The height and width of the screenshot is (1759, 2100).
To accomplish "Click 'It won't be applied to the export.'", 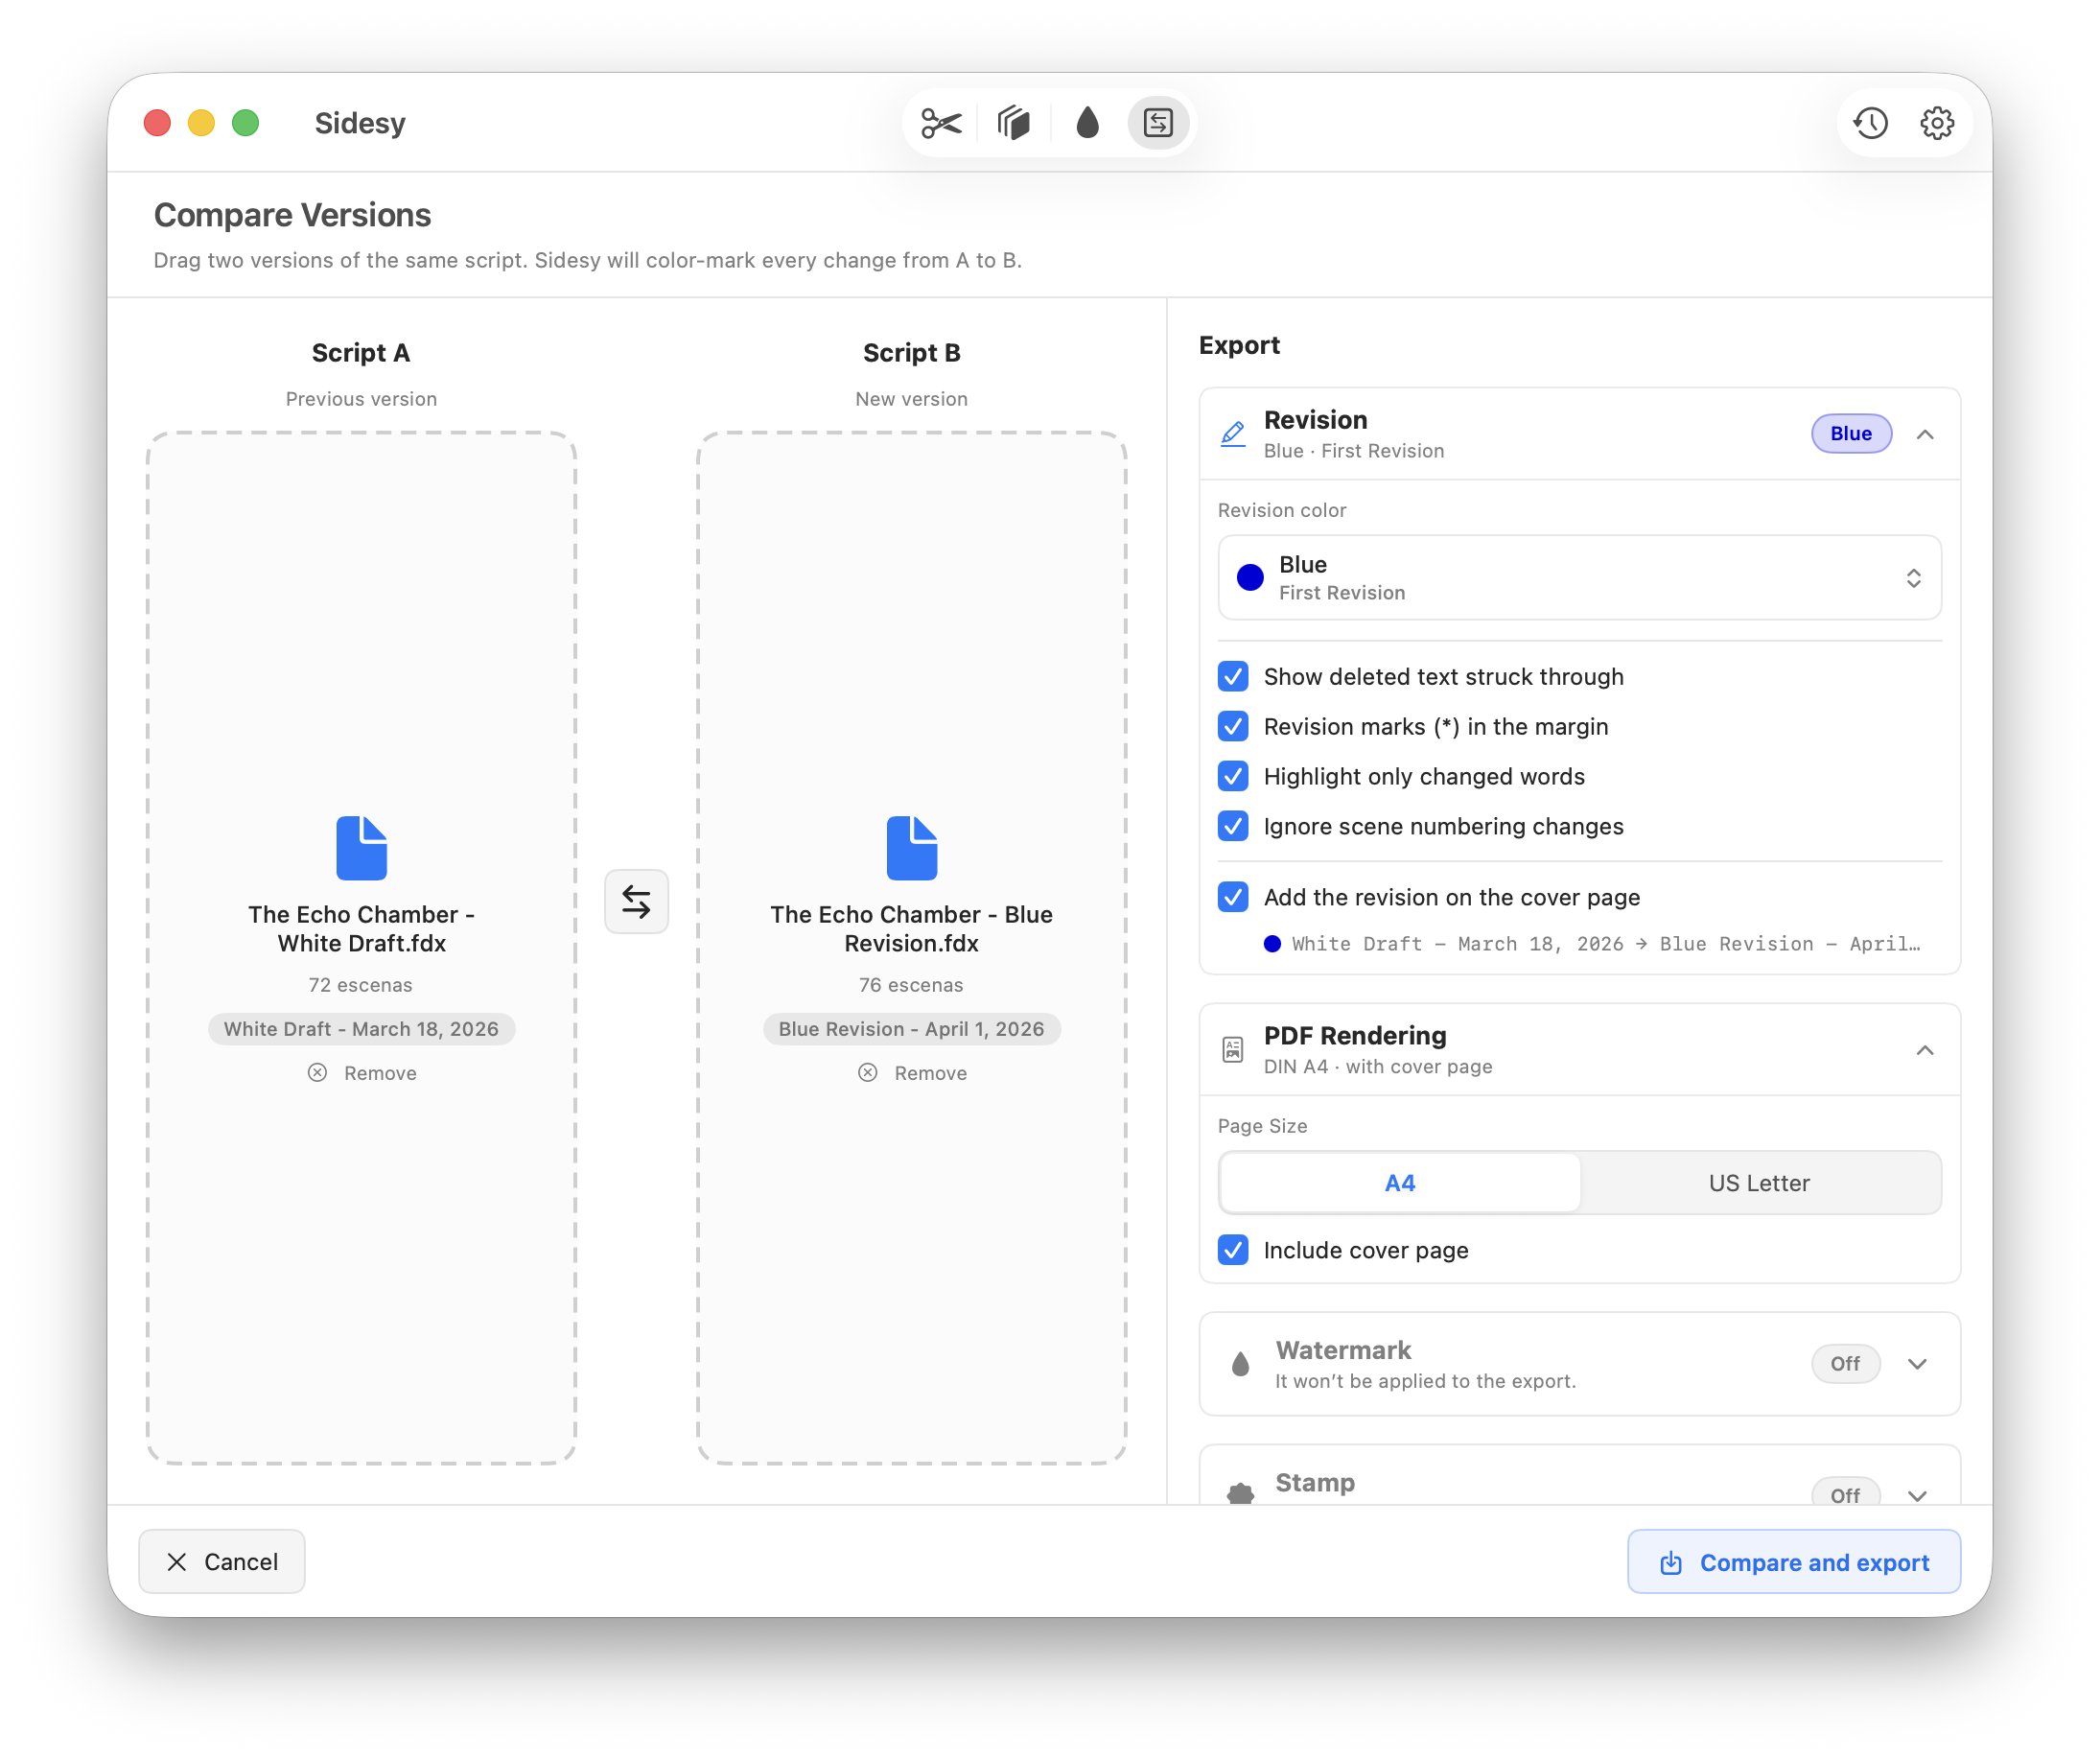I will click(1425, 1382).
